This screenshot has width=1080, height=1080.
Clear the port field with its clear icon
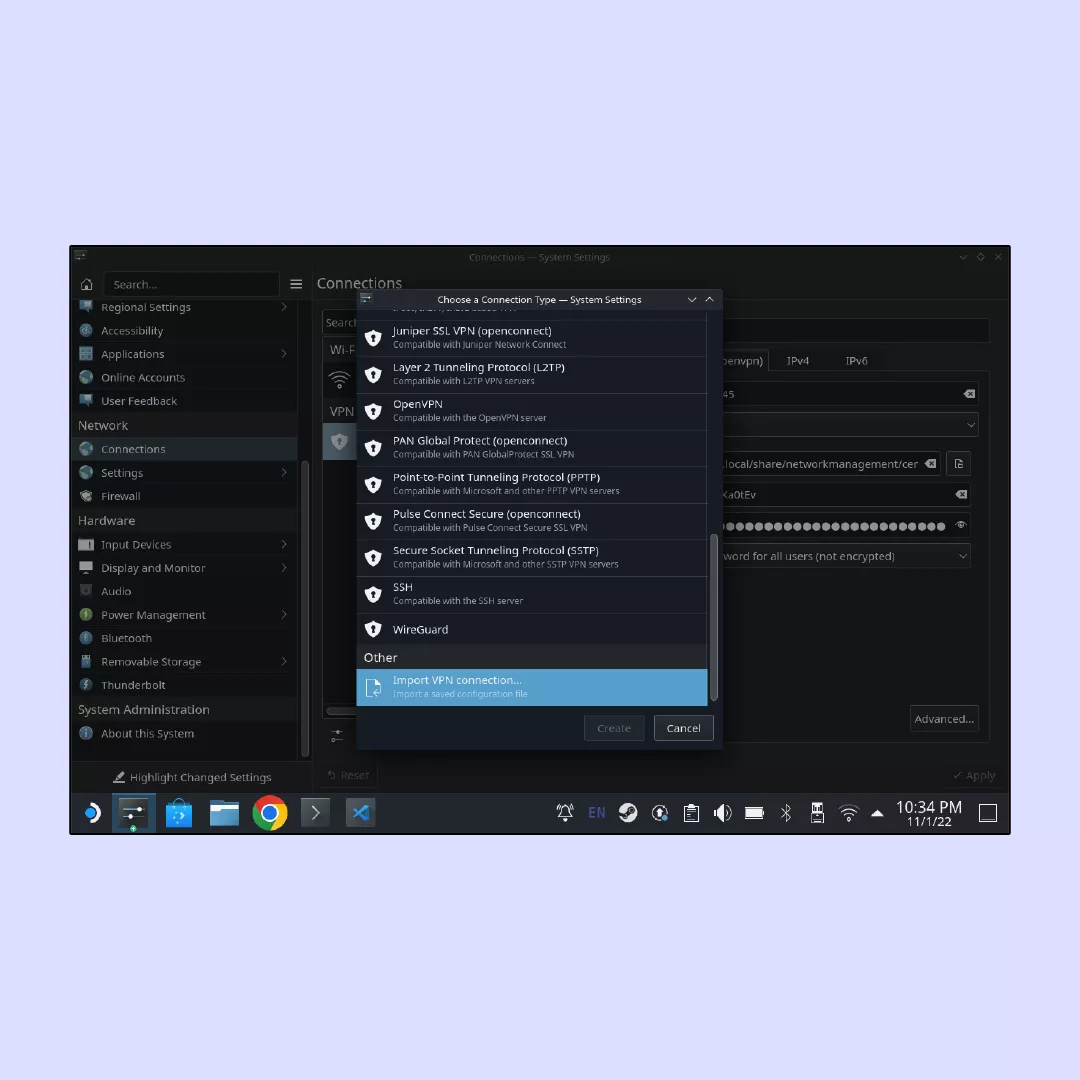[968, 393]
